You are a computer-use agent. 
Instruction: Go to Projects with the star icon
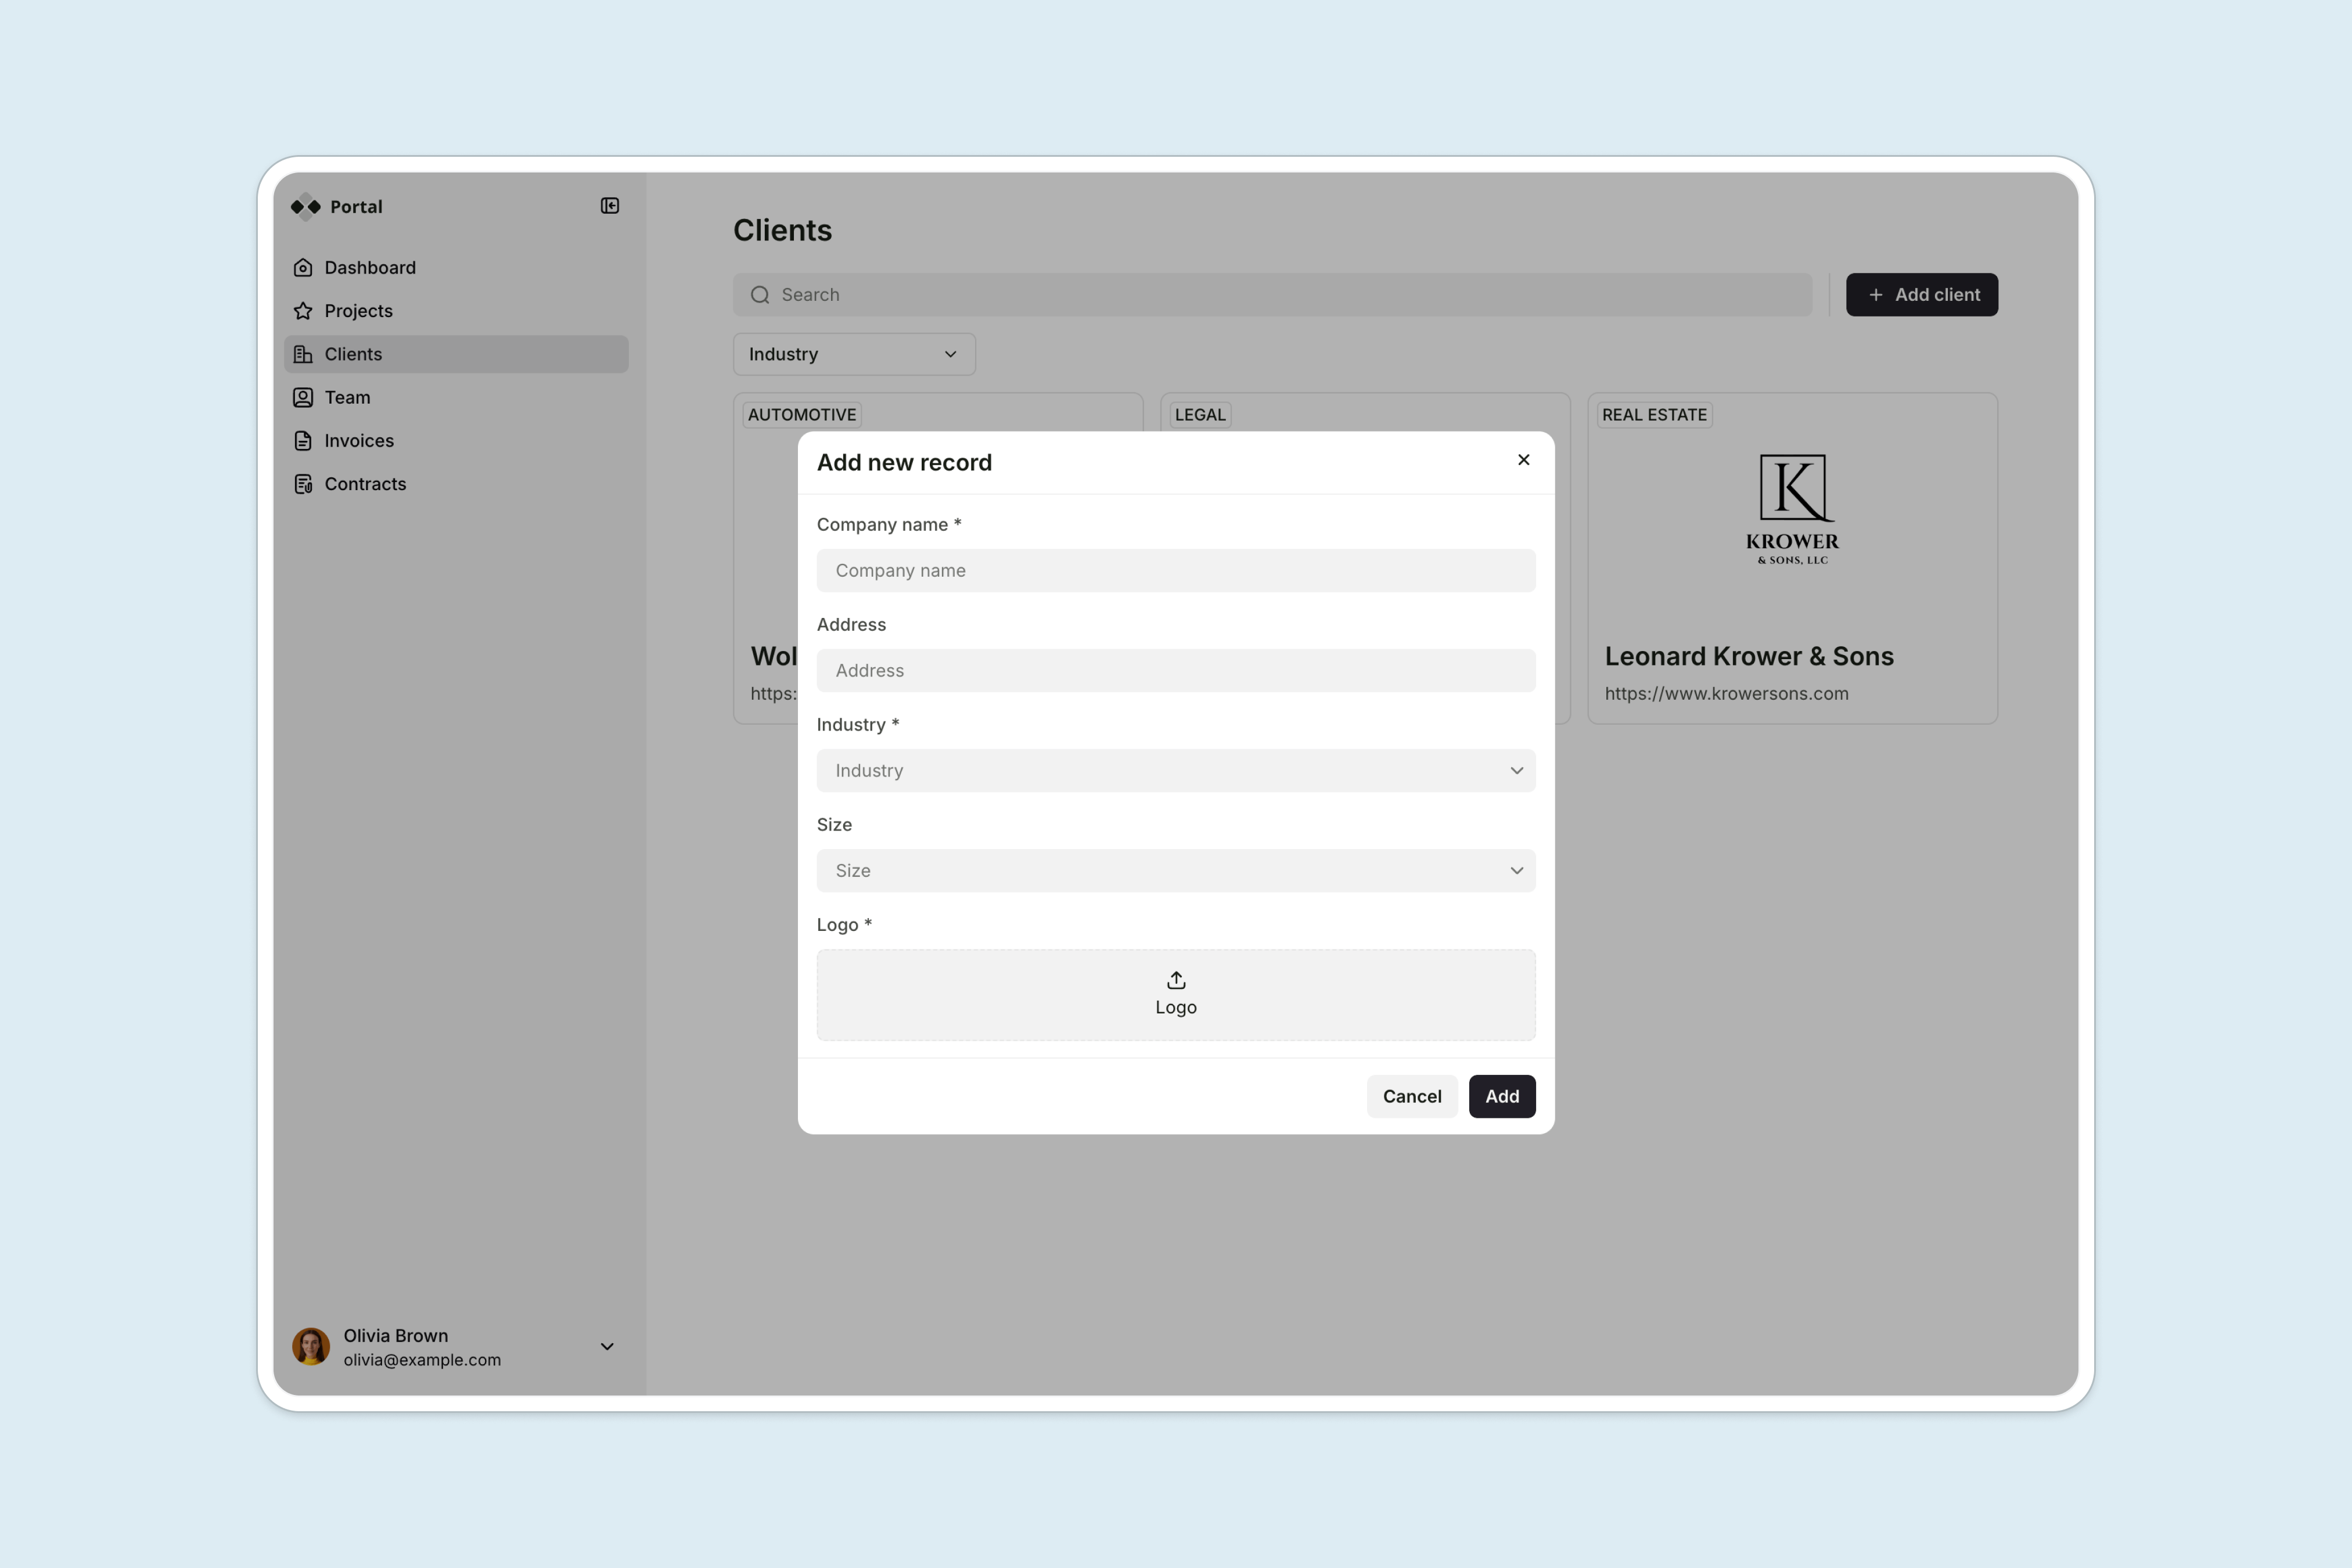pos(303,311)
